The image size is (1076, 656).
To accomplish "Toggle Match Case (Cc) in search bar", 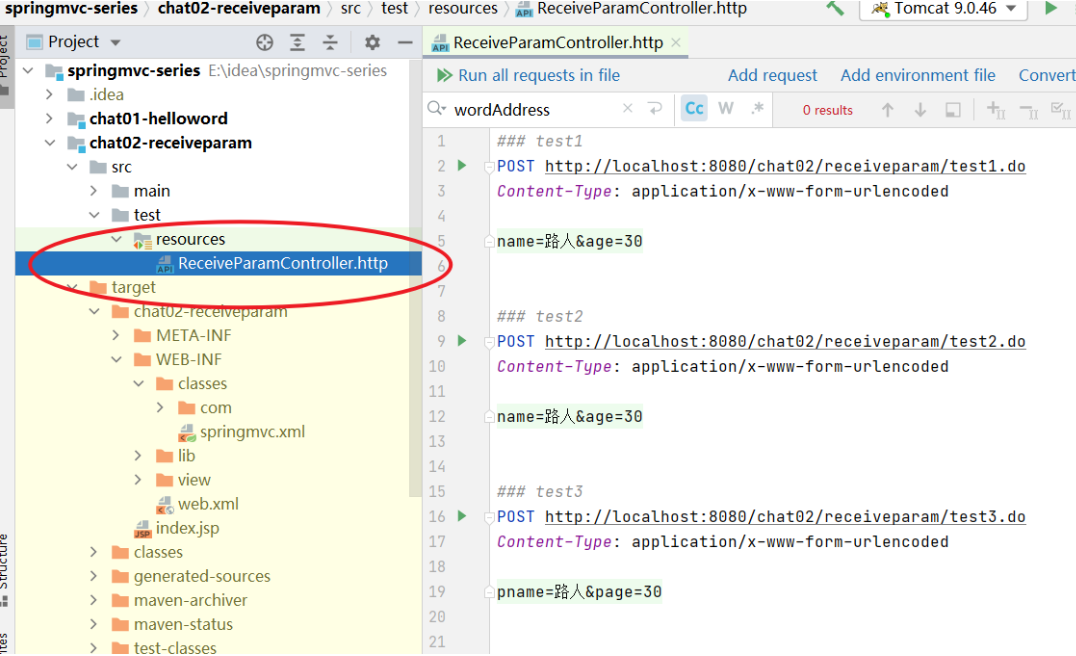I will coord(694,109).
